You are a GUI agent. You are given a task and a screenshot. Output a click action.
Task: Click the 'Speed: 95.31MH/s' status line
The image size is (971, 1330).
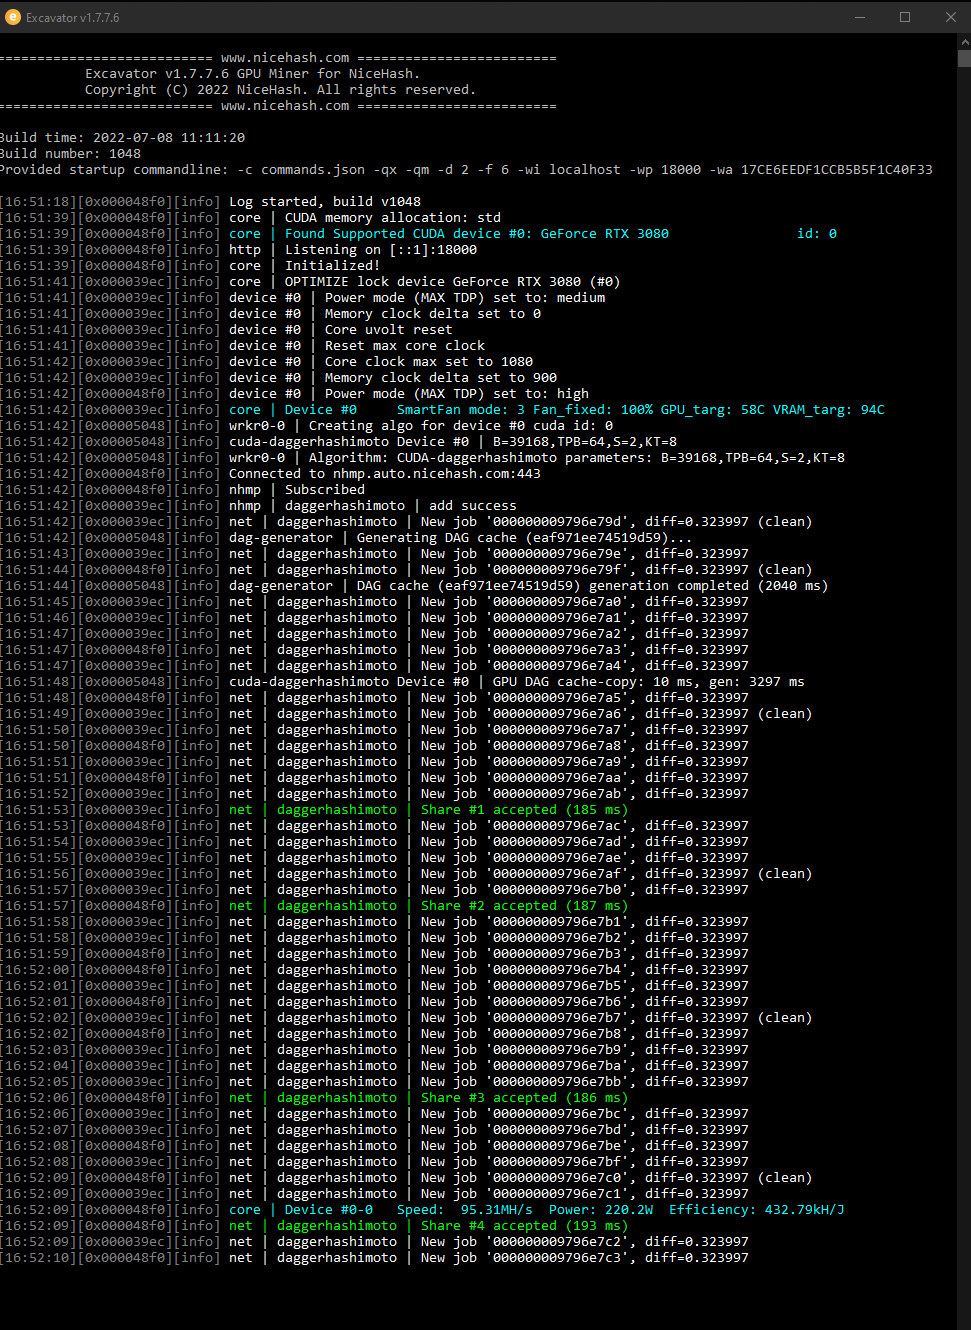422,1210
